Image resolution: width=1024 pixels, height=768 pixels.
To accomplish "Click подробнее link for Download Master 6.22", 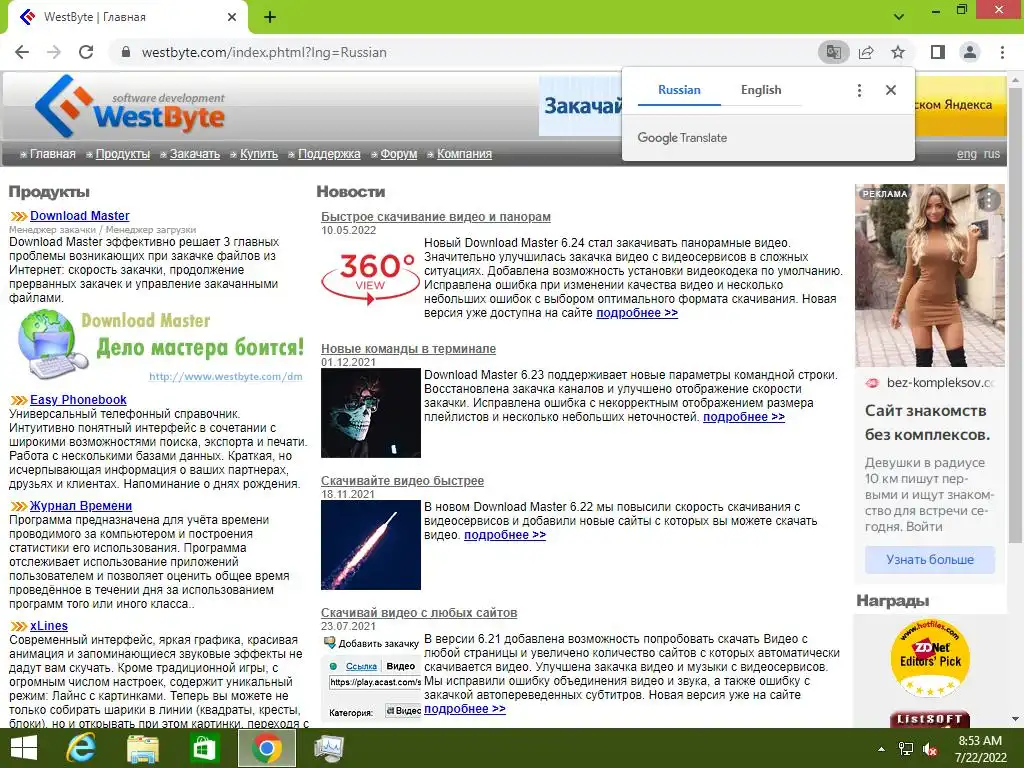I will click(x=505, y=535).
